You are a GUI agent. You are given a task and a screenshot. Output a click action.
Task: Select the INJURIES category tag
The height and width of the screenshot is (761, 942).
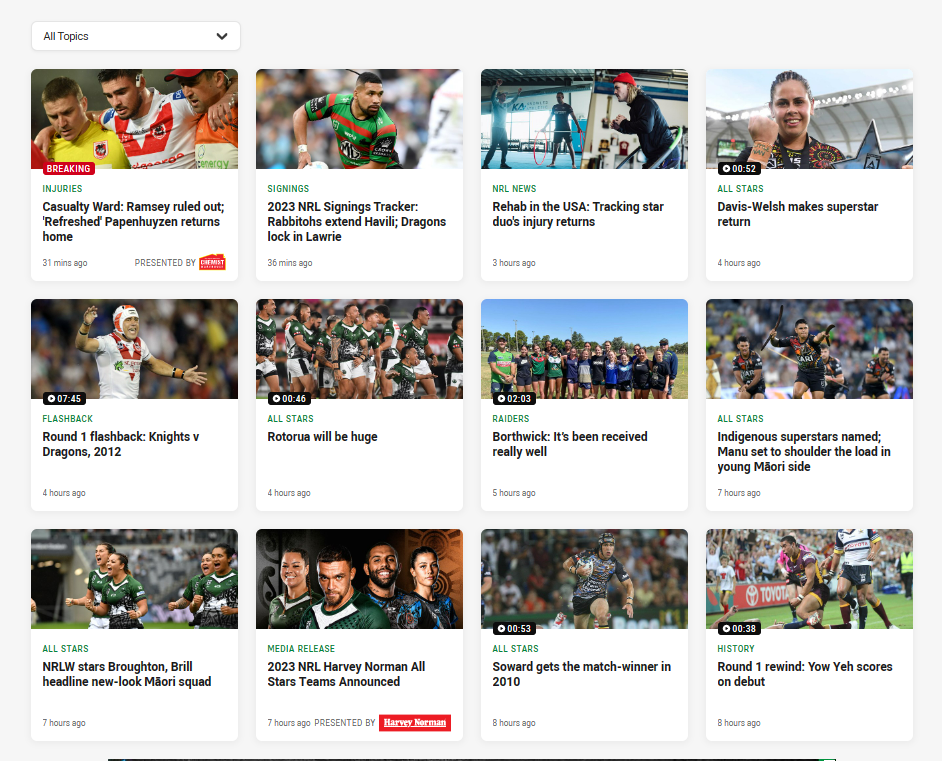click(x=62, y=188)
